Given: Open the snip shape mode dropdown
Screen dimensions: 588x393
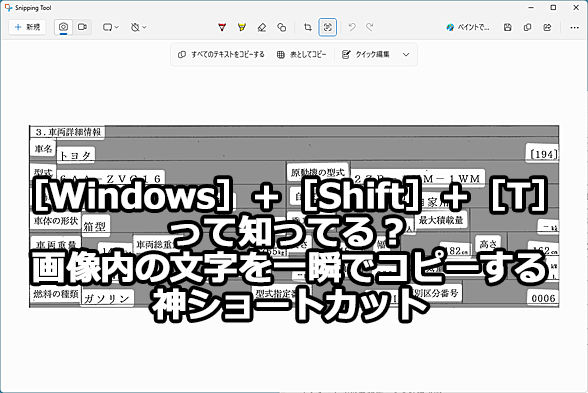Looking at the screenshot, I should pos(111,27).
